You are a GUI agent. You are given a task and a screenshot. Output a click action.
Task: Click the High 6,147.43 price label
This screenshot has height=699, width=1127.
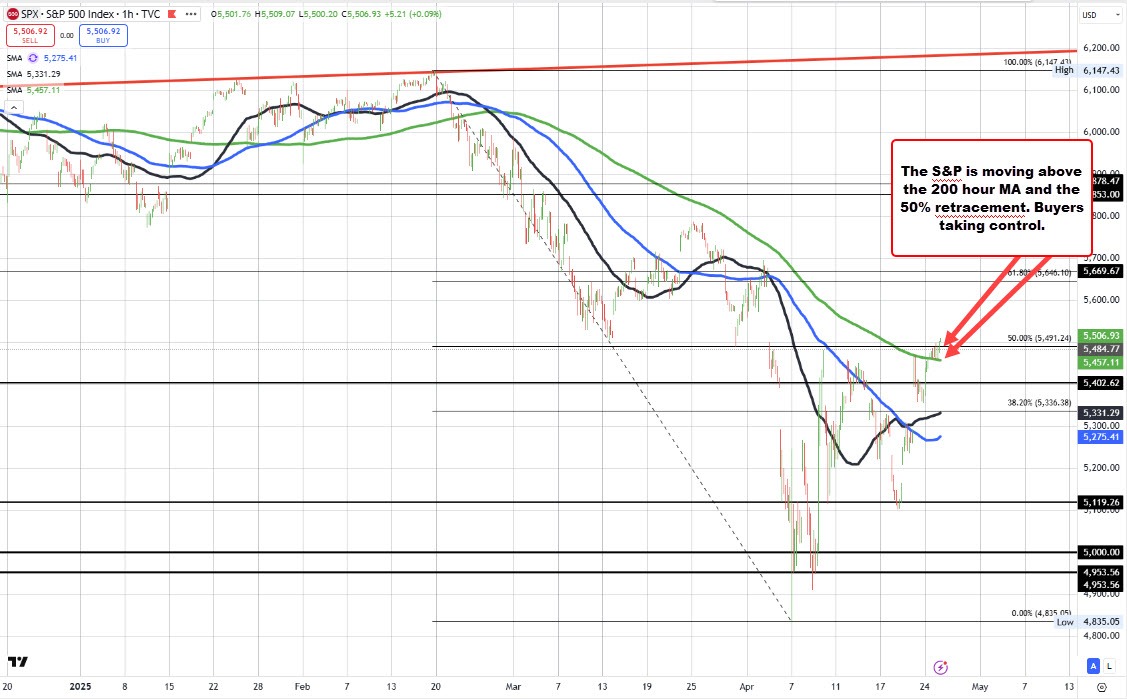1097,71
